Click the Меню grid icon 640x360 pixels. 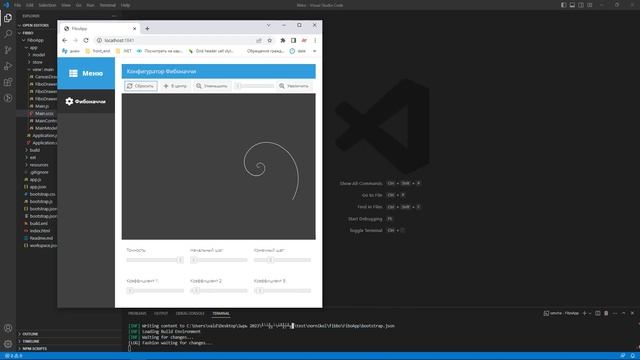pos(73,73)
